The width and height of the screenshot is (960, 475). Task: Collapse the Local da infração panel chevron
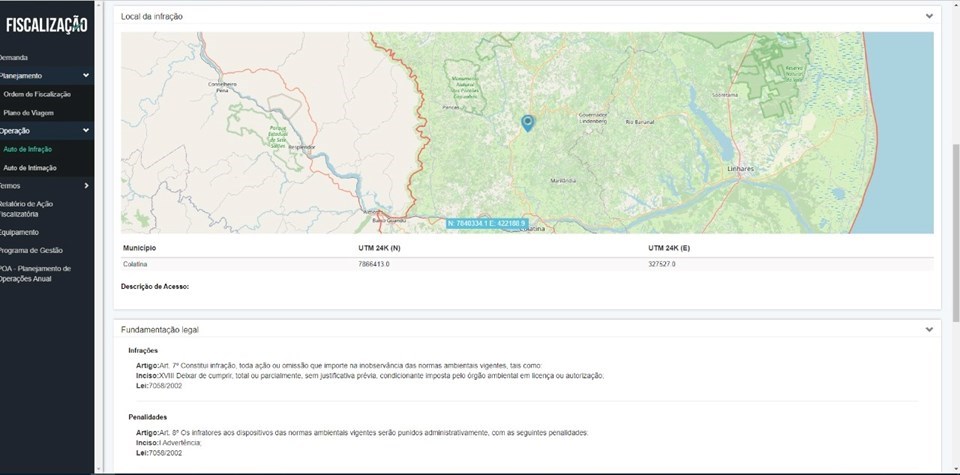(929, 16)
